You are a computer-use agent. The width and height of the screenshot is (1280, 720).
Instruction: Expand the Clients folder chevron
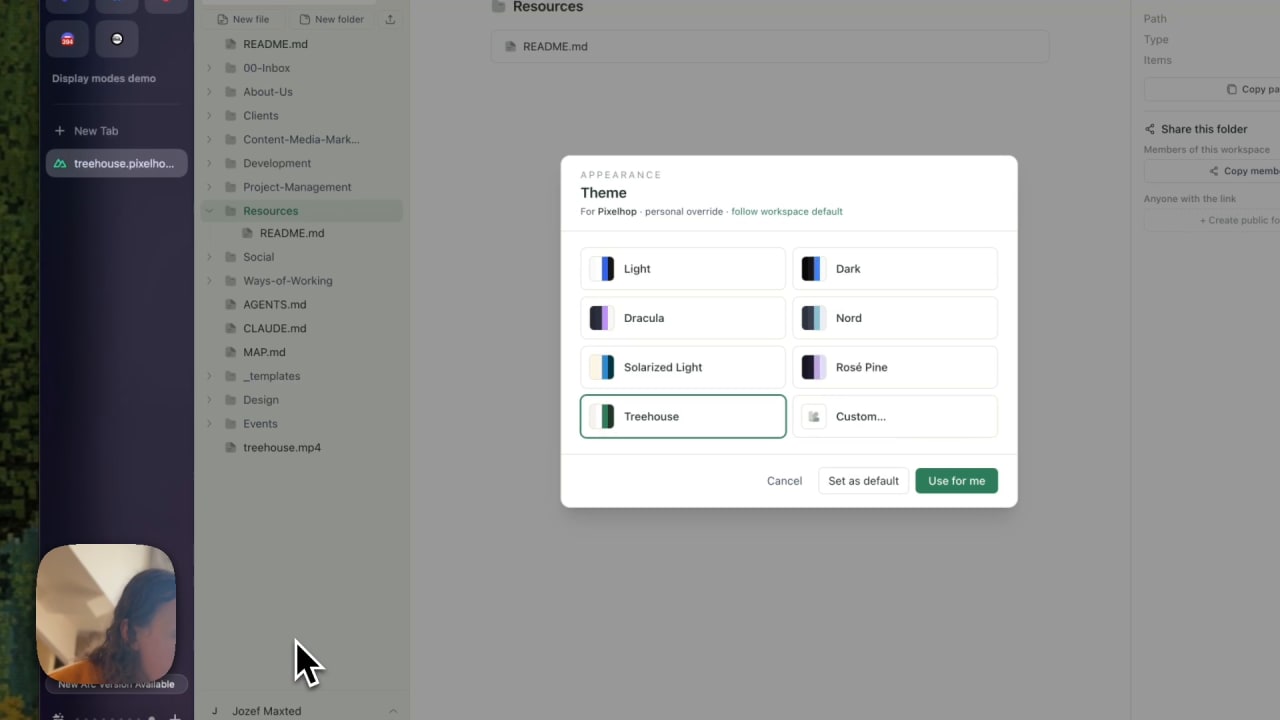[209, 116]
